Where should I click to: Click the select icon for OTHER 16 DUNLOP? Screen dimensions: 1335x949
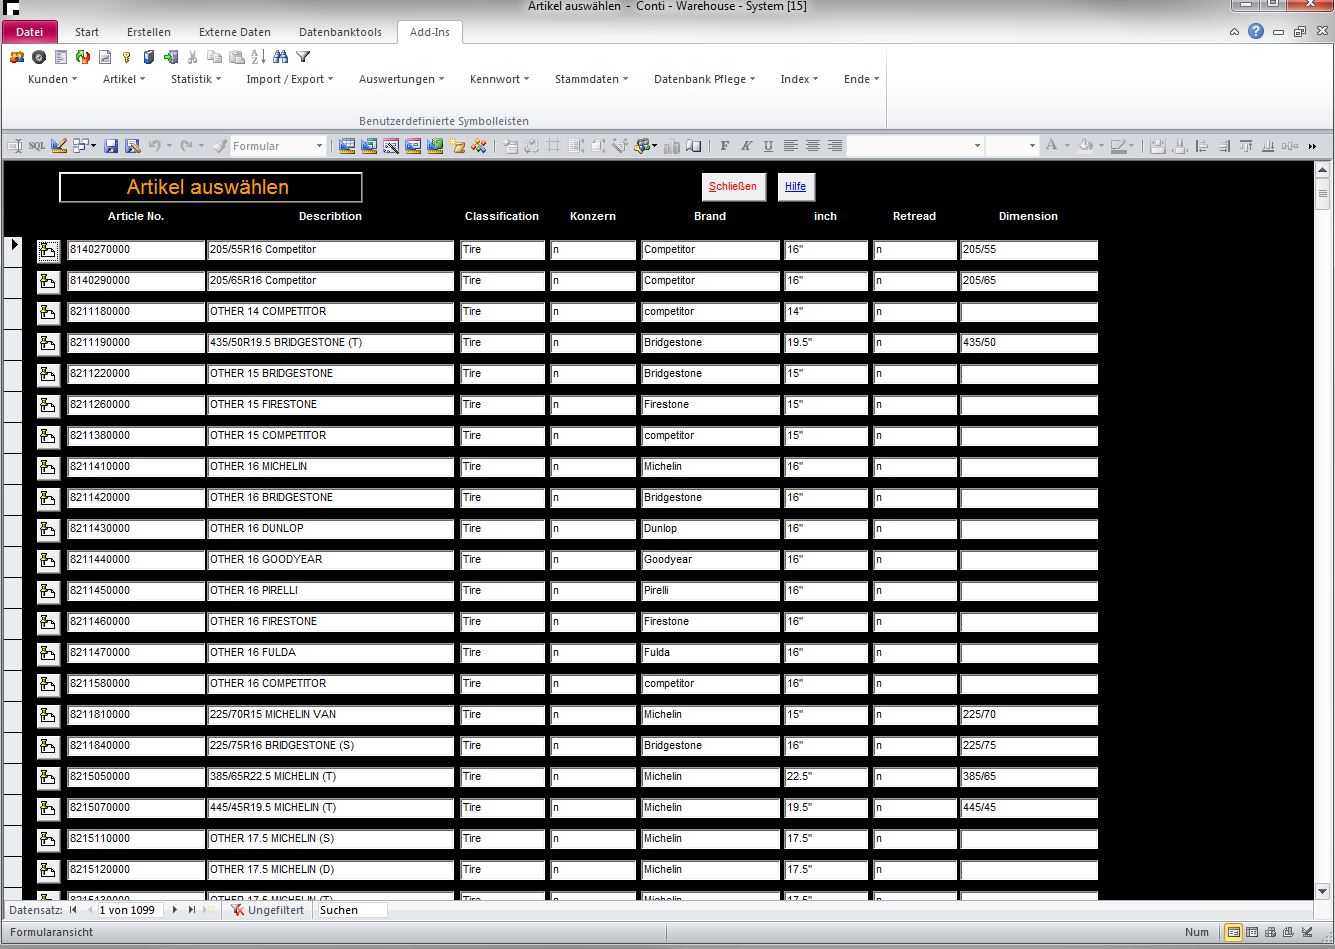[48, 530]
